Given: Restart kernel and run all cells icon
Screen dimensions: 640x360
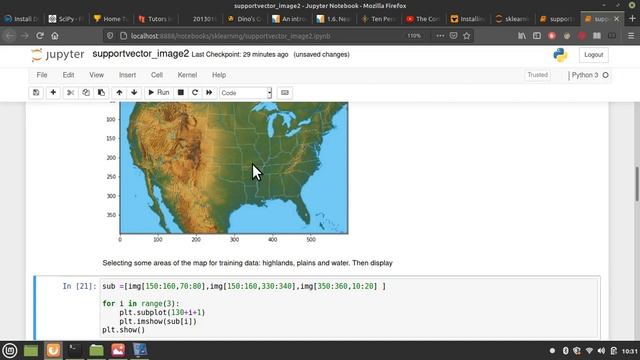Looking at the screenshot, I should [209, 93].
